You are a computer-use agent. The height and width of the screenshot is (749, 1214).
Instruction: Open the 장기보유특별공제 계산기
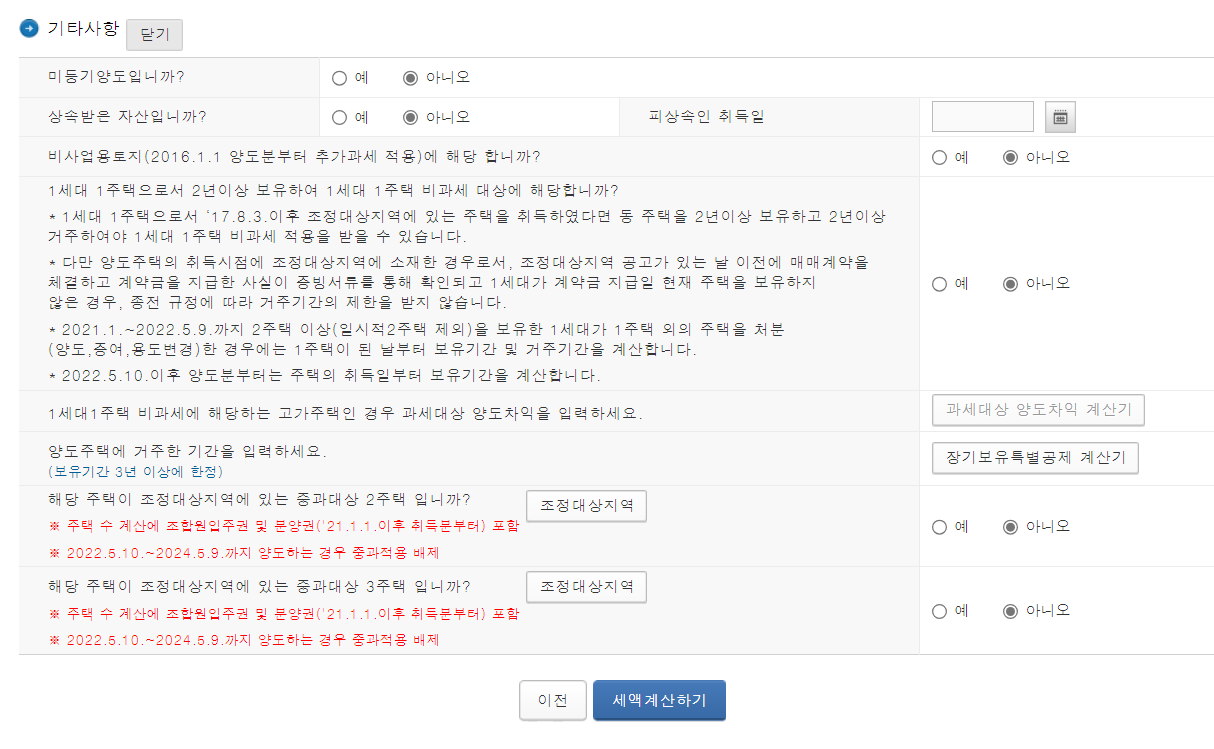click(1035, 458)
